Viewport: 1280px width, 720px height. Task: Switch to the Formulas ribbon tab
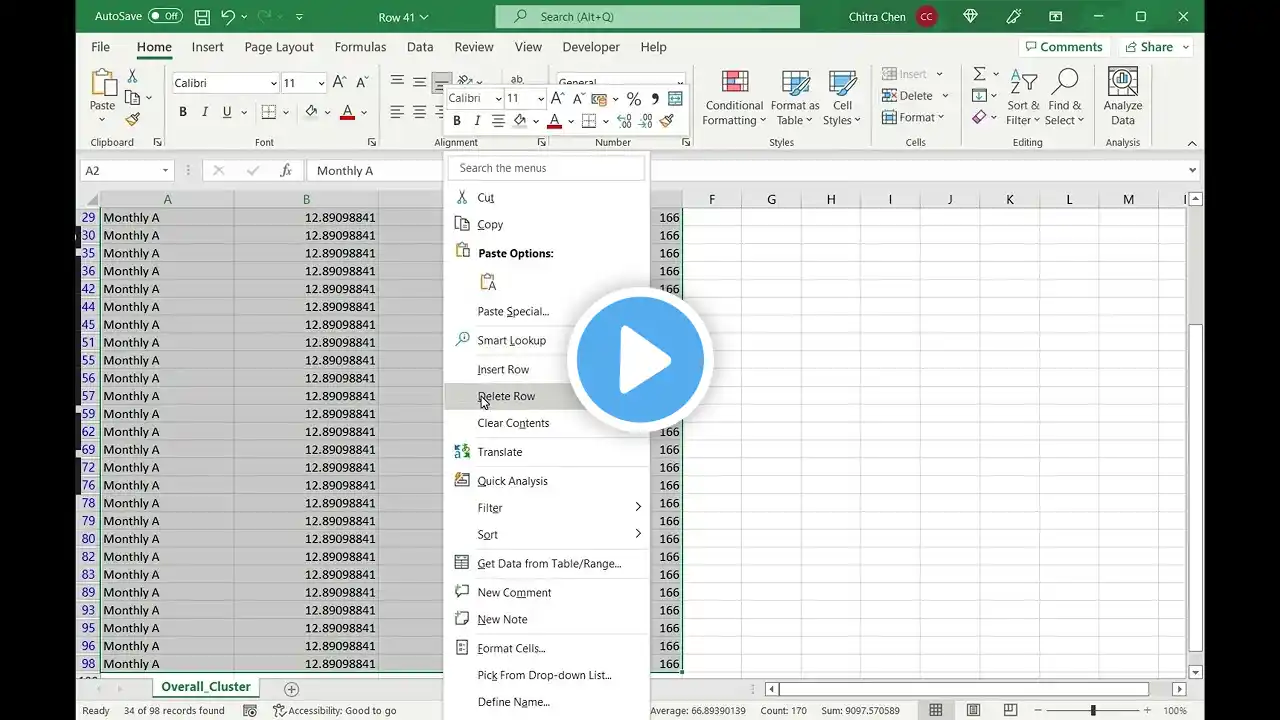[x=360, y=47]
